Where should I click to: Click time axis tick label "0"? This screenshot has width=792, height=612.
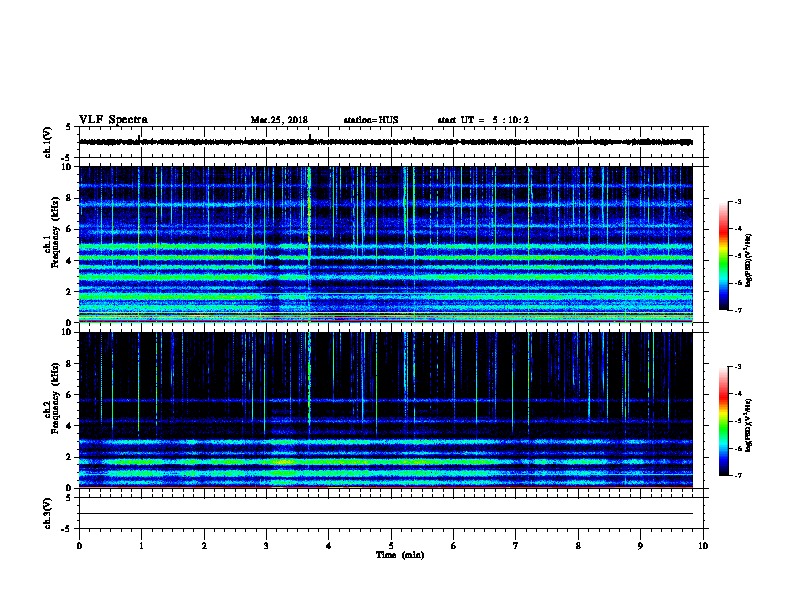point(79,546)
